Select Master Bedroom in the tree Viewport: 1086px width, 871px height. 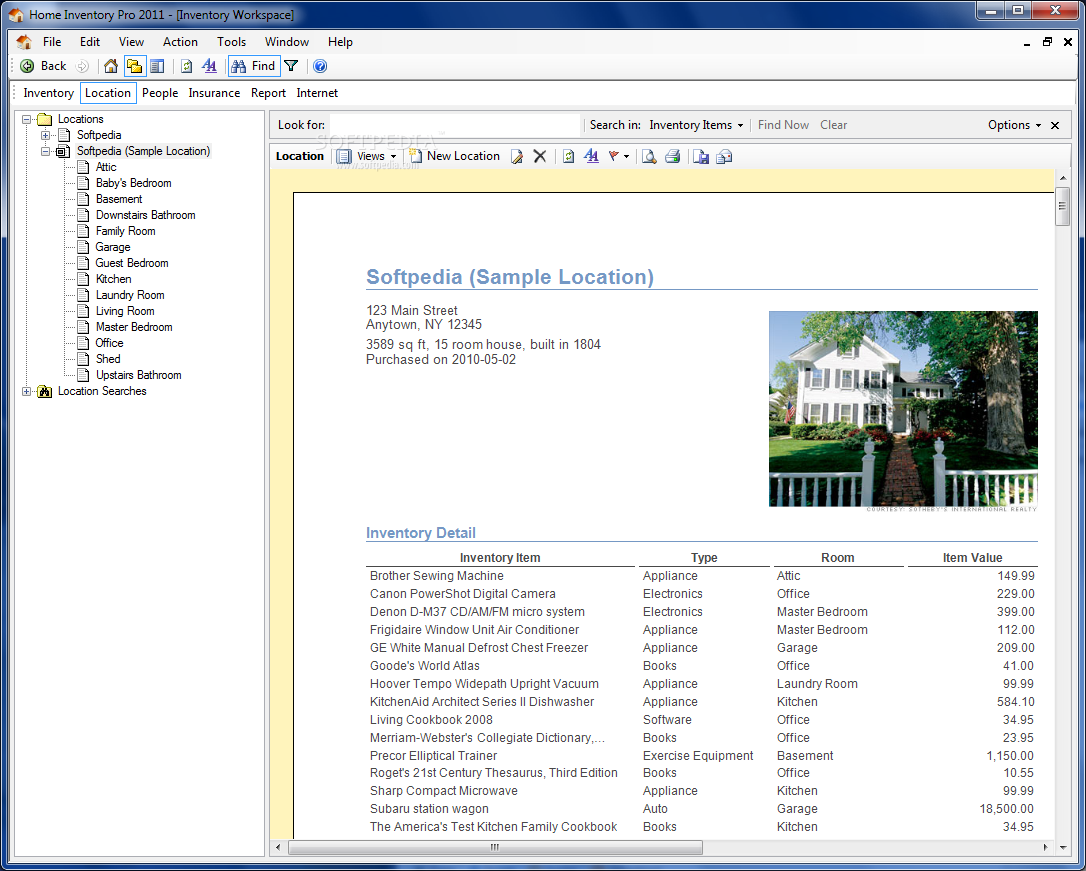point(134,327)
